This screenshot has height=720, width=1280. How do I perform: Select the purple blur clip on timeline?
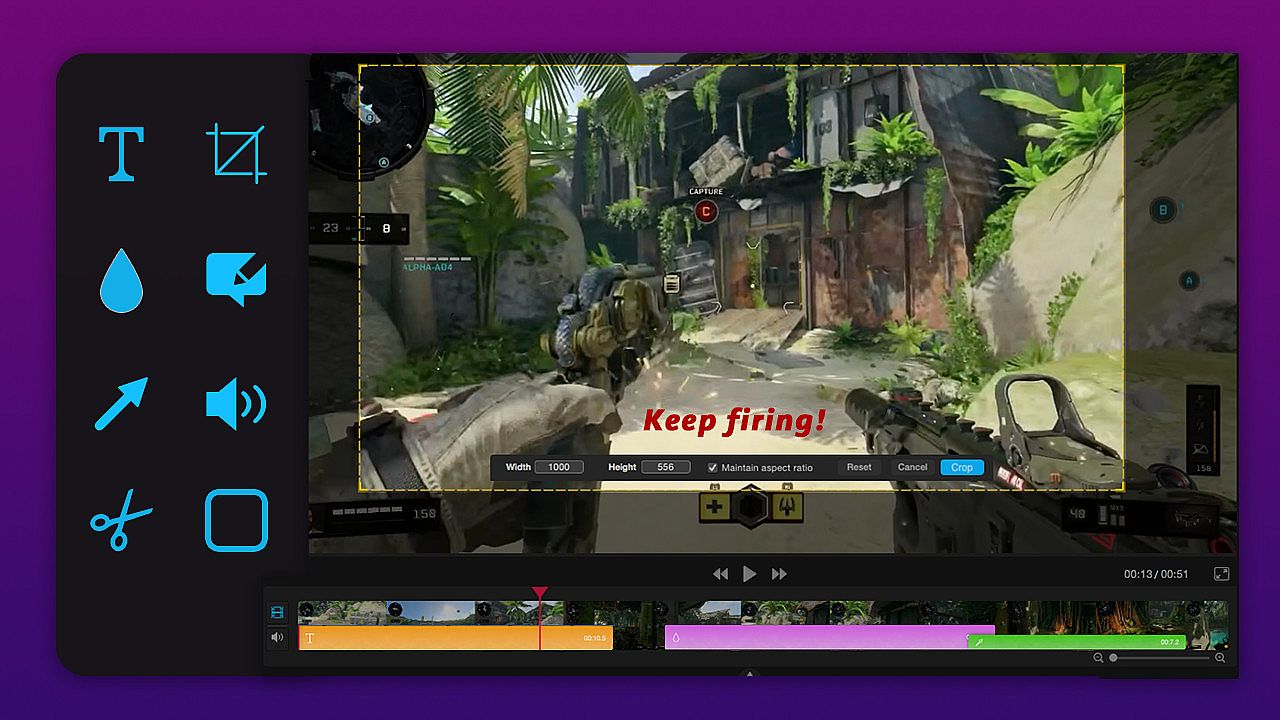(829, 638)
